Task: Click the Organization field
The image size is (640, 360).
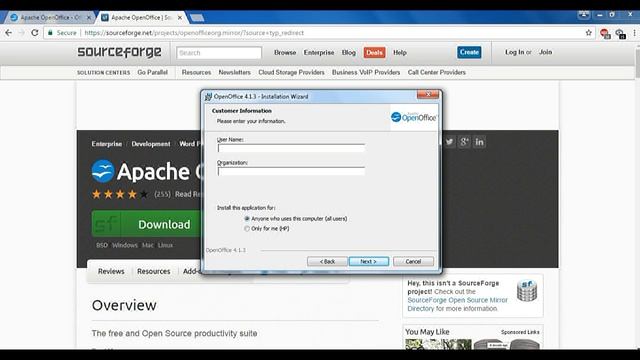Action: tap(291, 171)
